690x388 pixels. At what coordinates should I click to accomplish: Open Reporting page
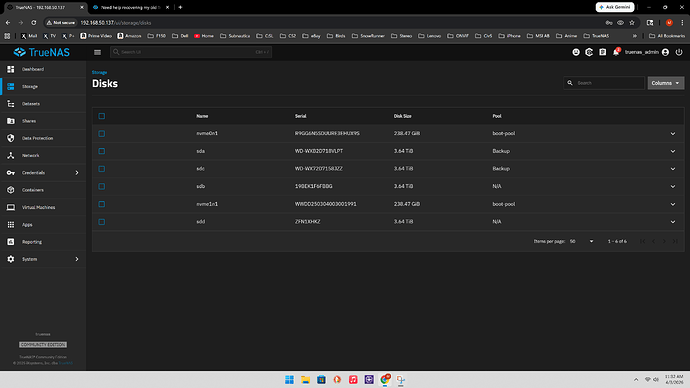(x=43, y=242)
